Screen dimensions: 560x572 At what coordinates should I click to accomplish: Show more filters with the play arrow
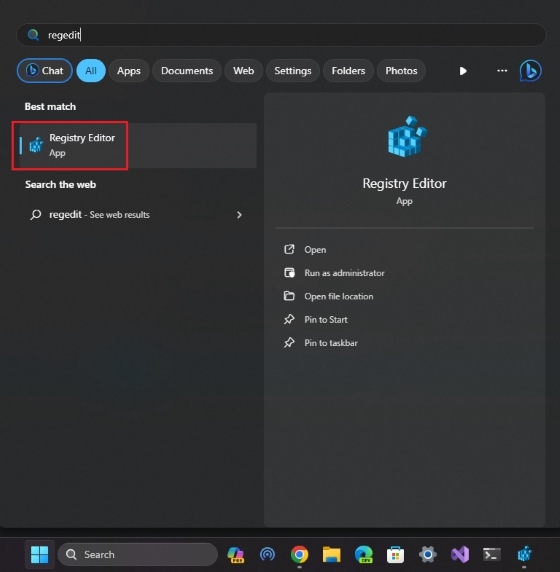point(463,71)
